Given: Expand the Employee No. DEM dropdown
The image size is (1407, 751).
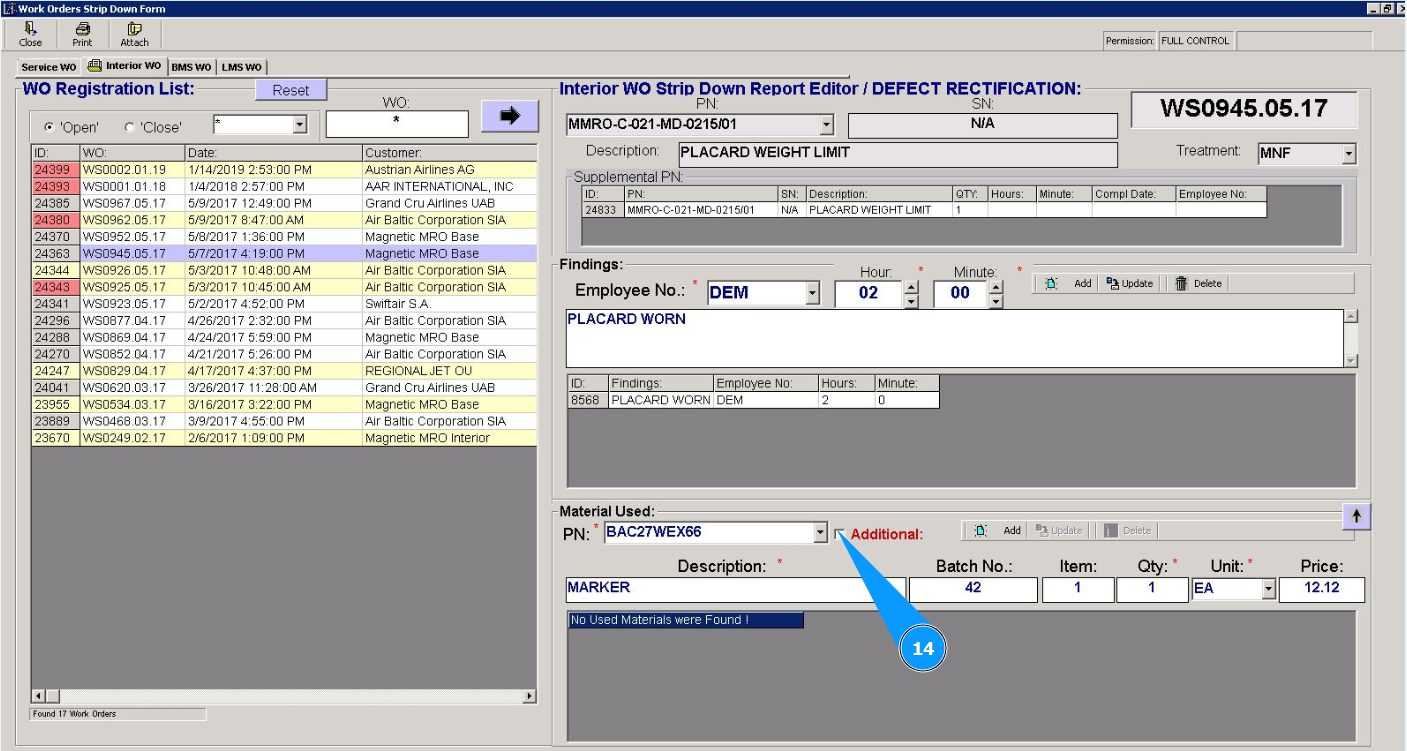Looking at the screenshot, I should click(x=811, y=294).
